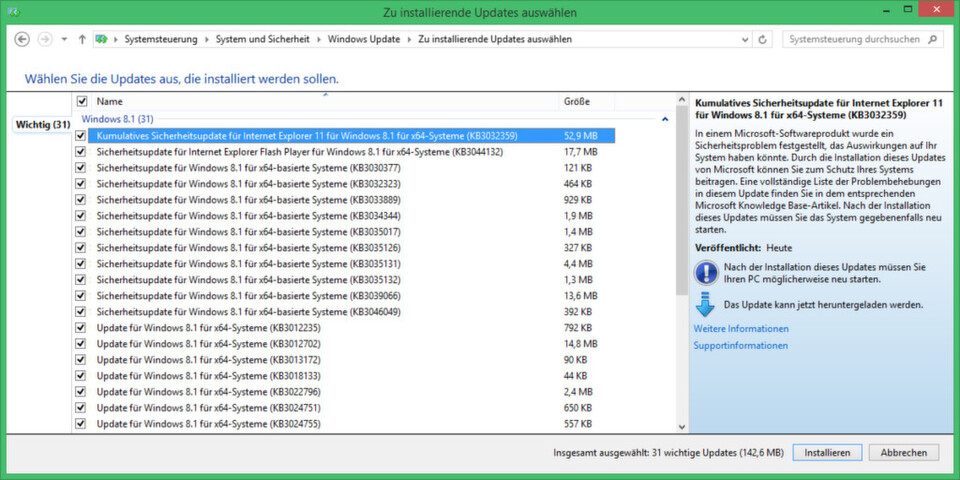Screen dimensions: 960x480
Task: Click the window system icon in title bar
Action: tap(13, 12)
